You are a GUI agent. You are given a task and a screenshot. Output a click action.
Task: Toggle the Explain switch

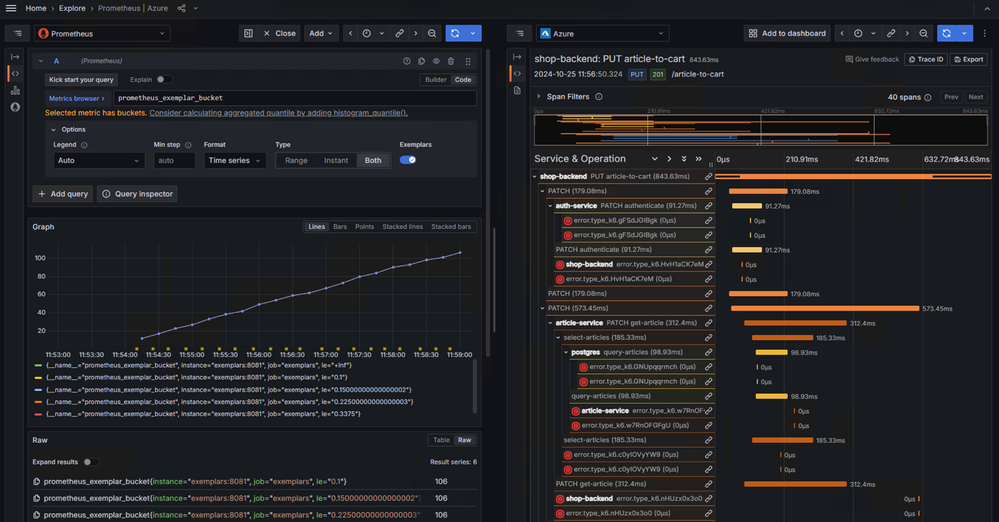click(163, 80)
